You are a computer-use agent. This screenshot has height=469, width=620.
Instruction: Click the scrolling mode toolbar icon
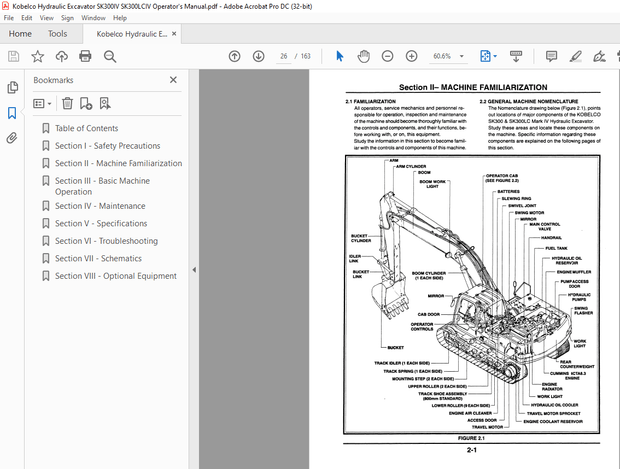click(516, 56)
